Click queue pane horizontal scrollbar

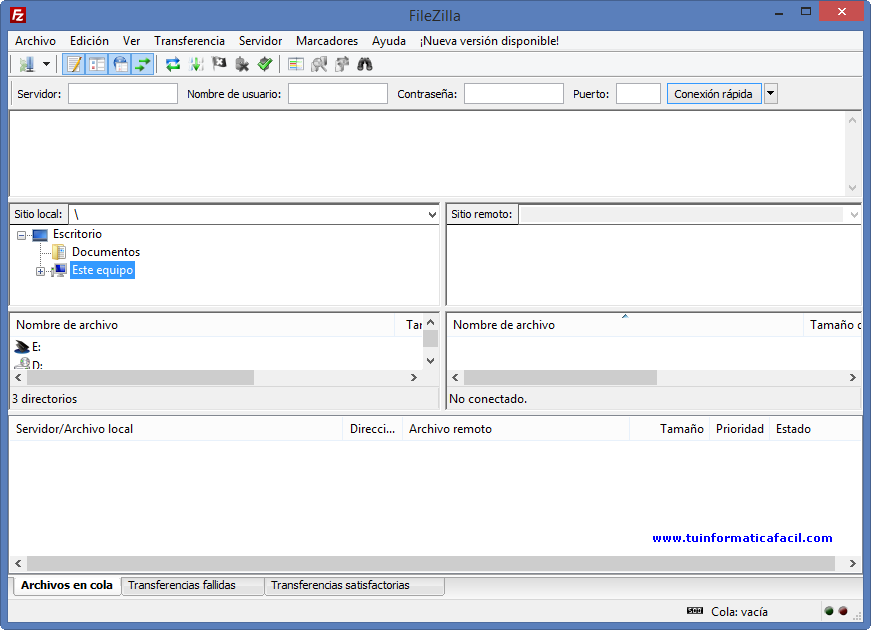tap(431, 563)
